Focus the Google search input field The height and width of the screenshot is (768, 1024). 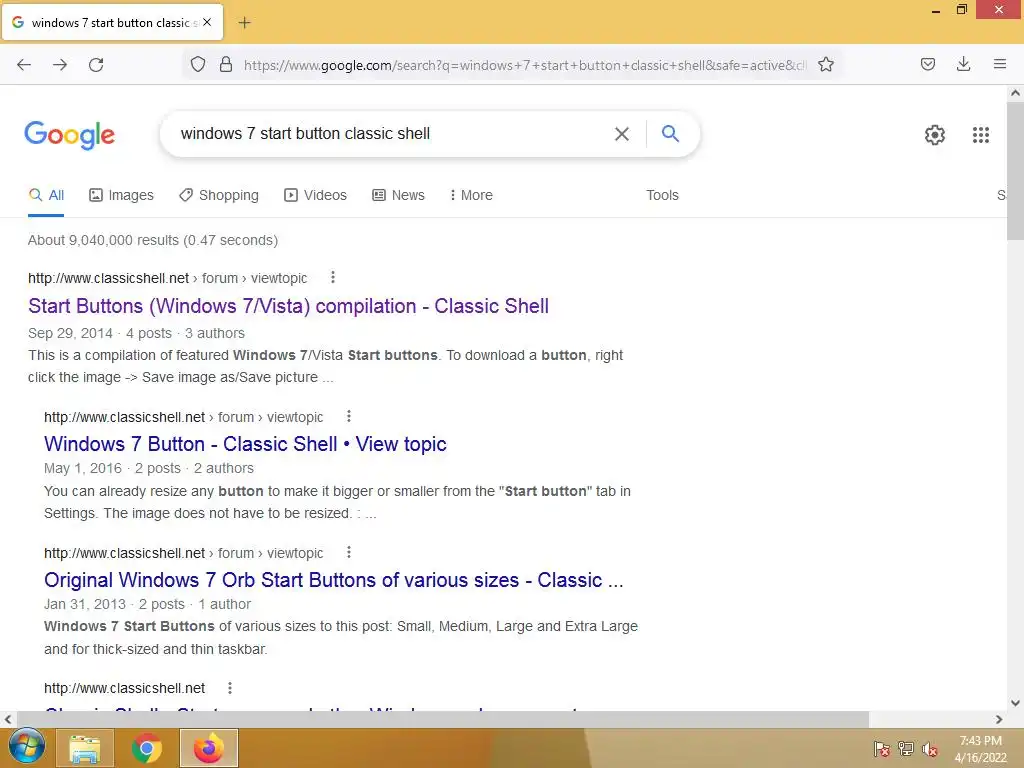coord(392,134)
